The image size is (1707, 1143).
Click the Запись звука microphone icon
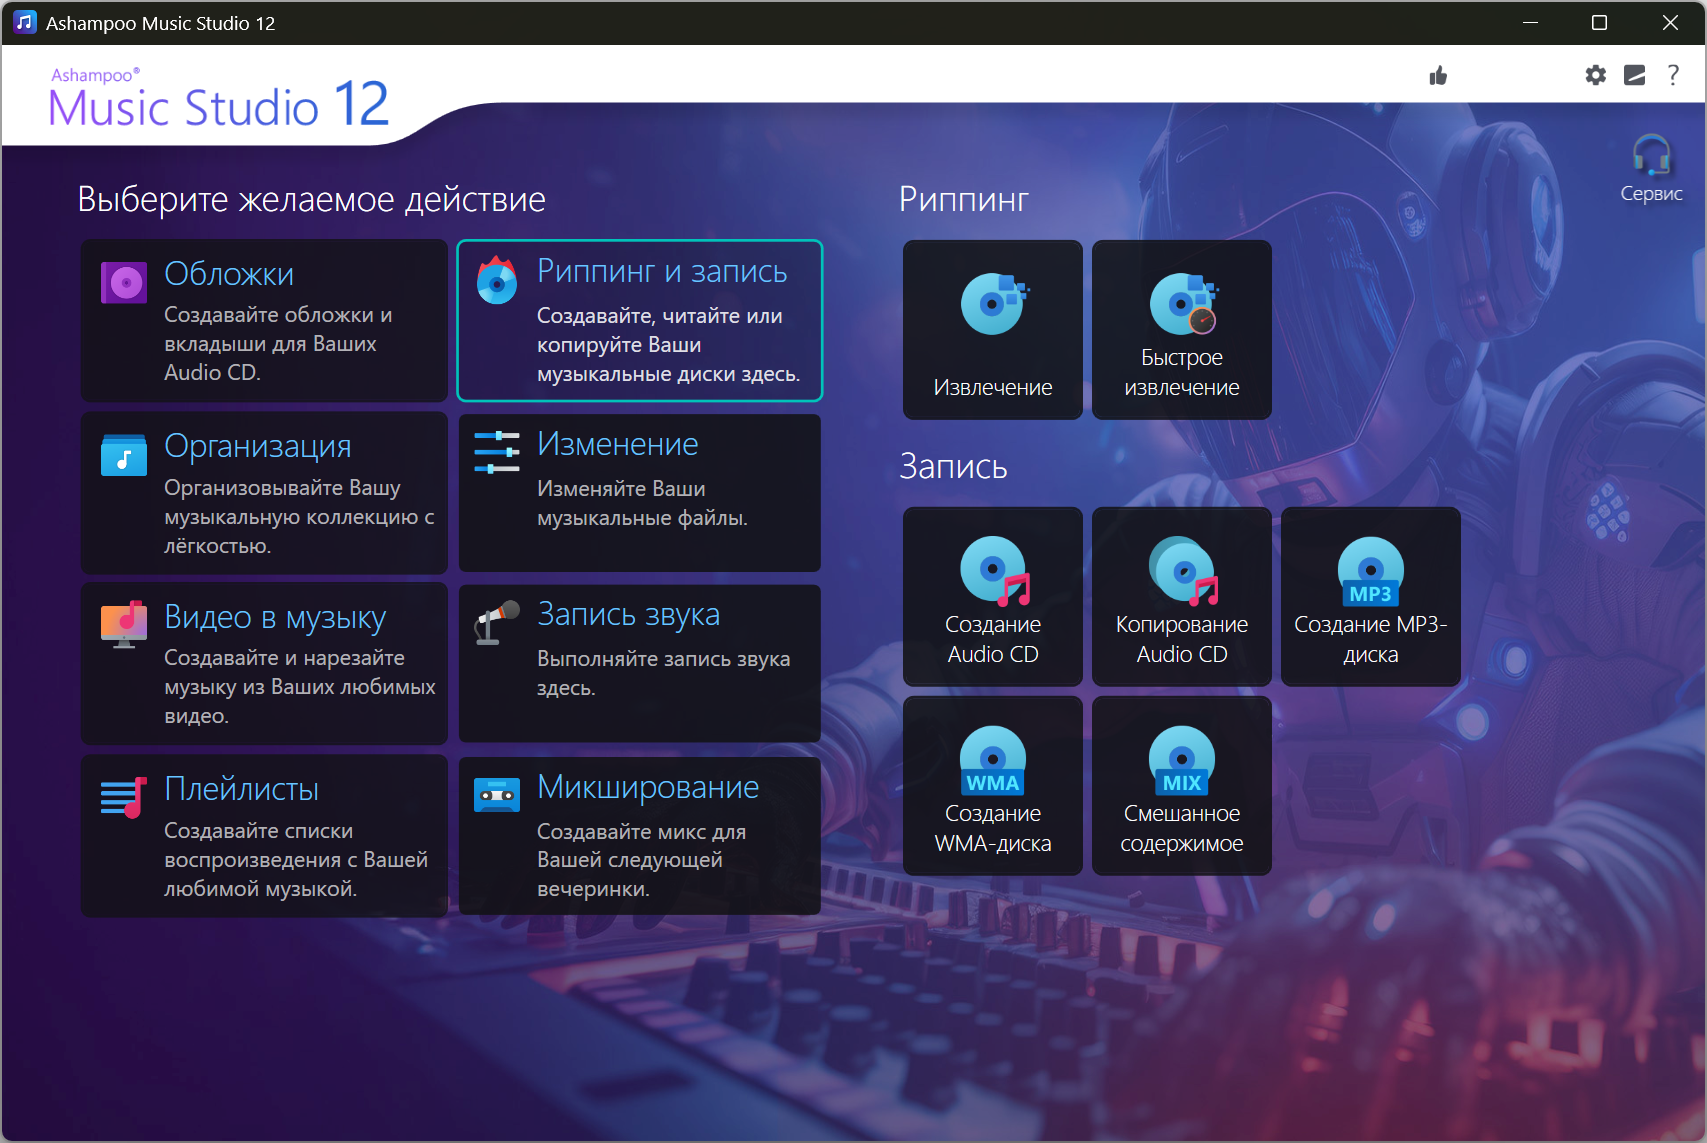497,623
